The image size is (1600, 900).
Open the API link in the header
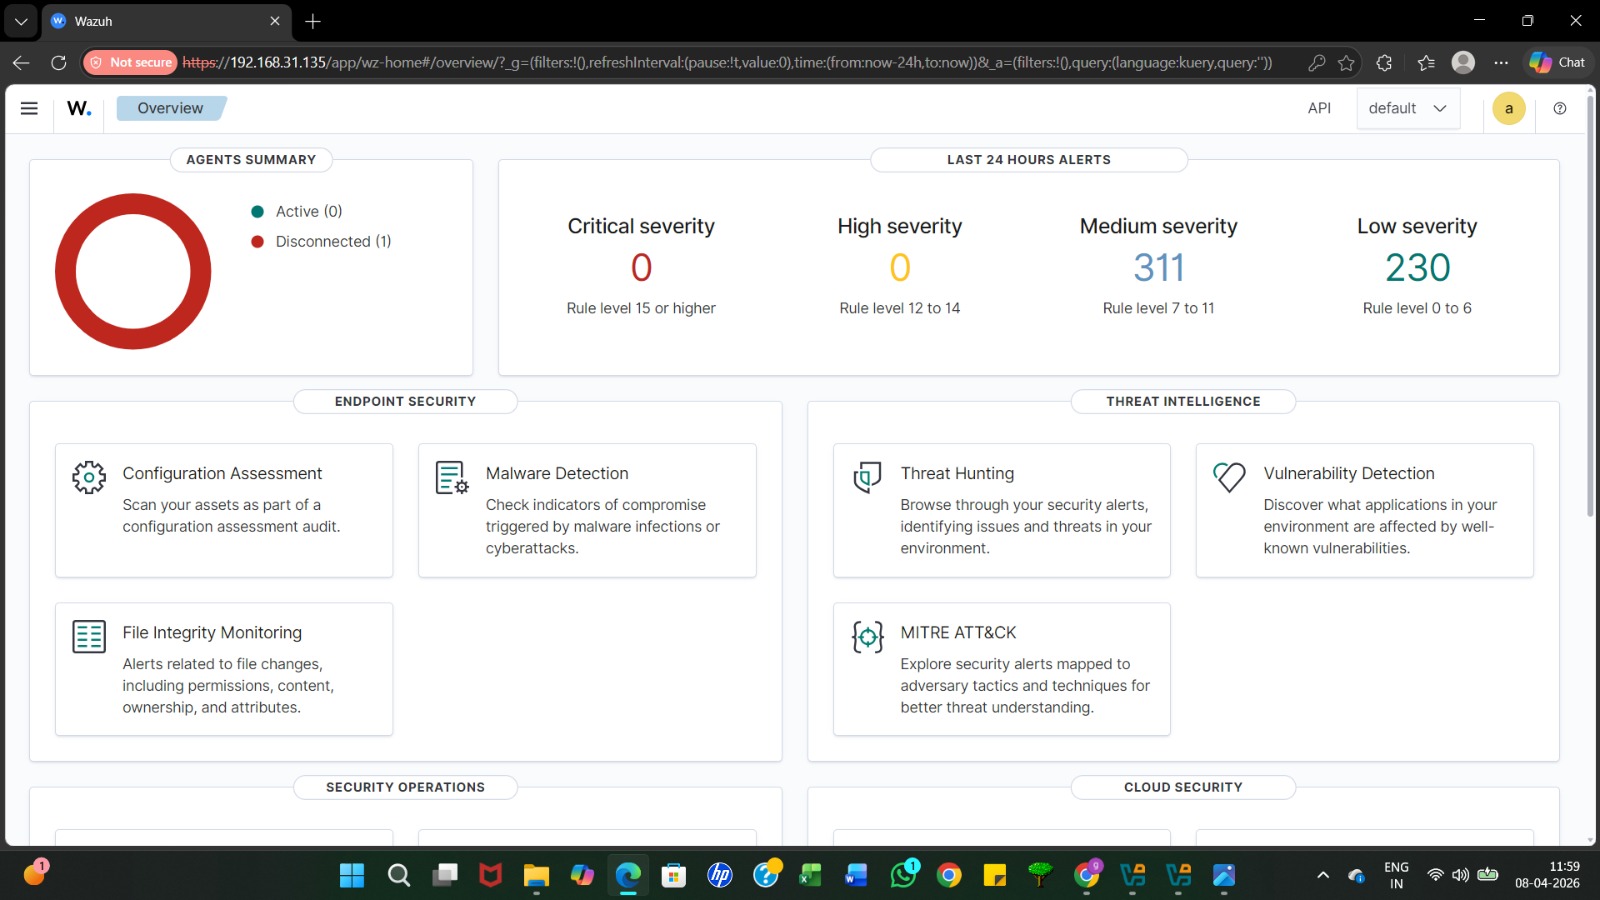pyautogui.click(x=1319, y=108)
